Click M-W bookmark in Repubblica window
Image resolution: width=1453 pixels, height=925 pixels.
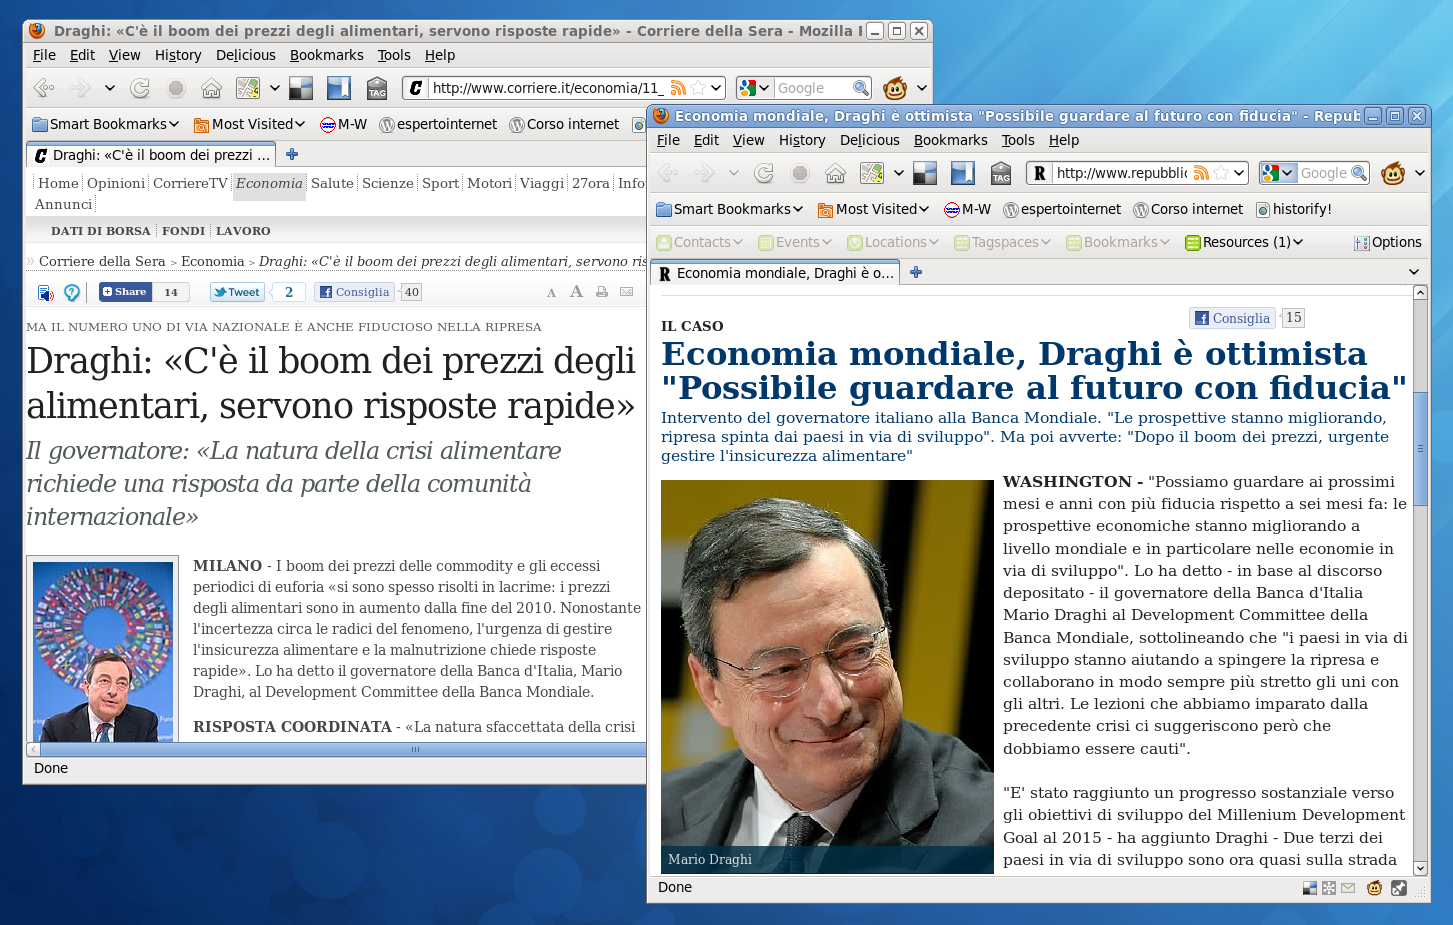pos(967,209)
